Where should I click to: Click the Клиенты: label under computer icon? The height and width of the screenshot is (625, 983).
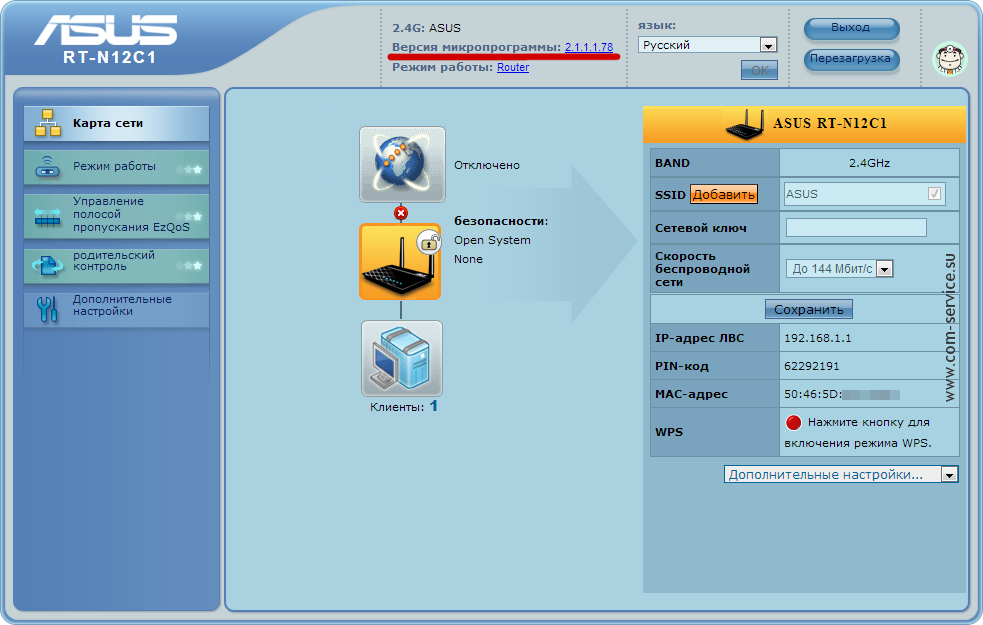pos(397,407)
